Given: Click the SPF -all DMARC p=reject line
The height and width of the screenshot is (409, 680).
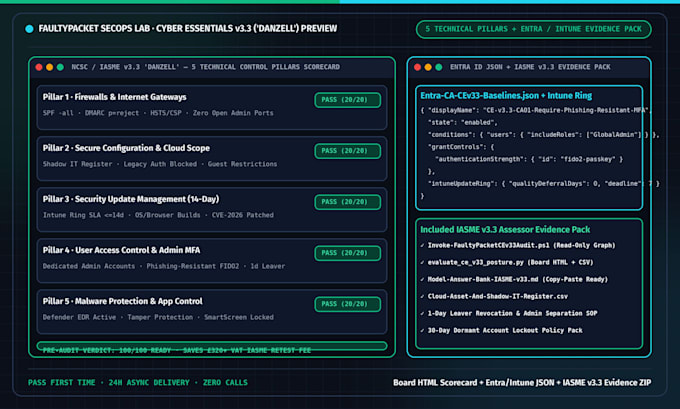Looking at the screenshot, I should pos(158,113).
